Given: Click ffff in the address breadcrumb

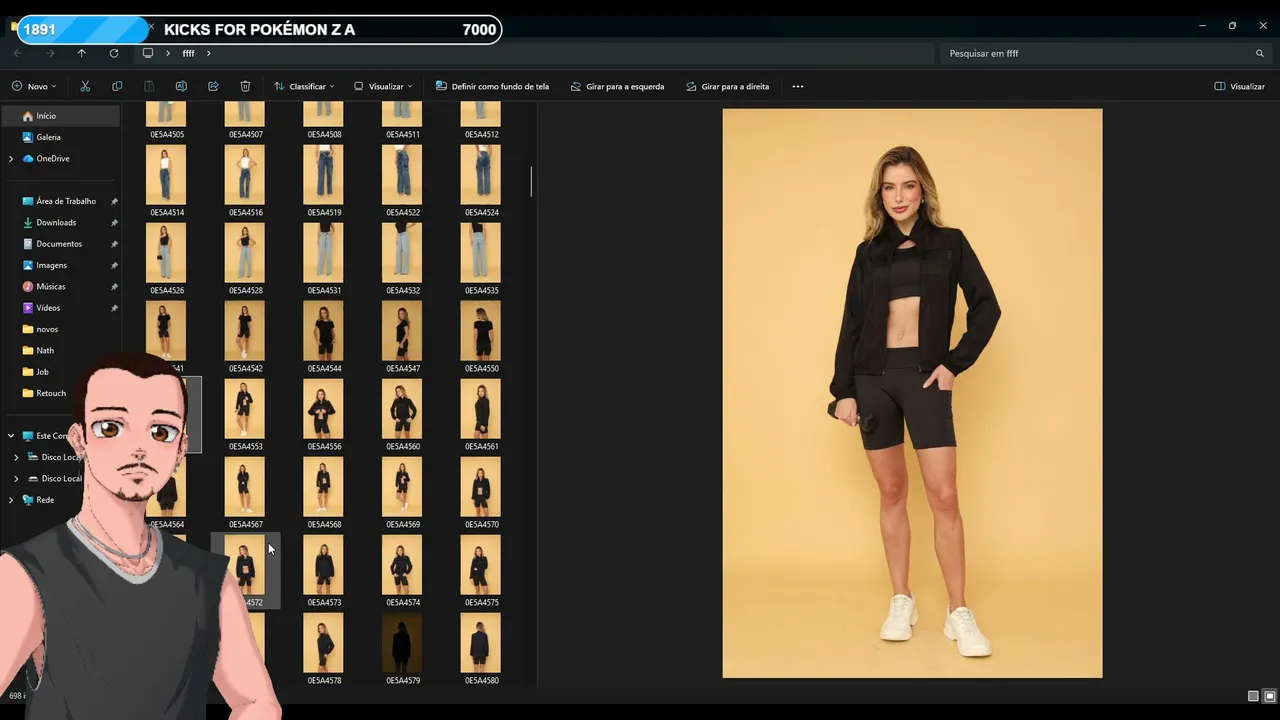Looking at the screenshot, I should pos(188,53).
